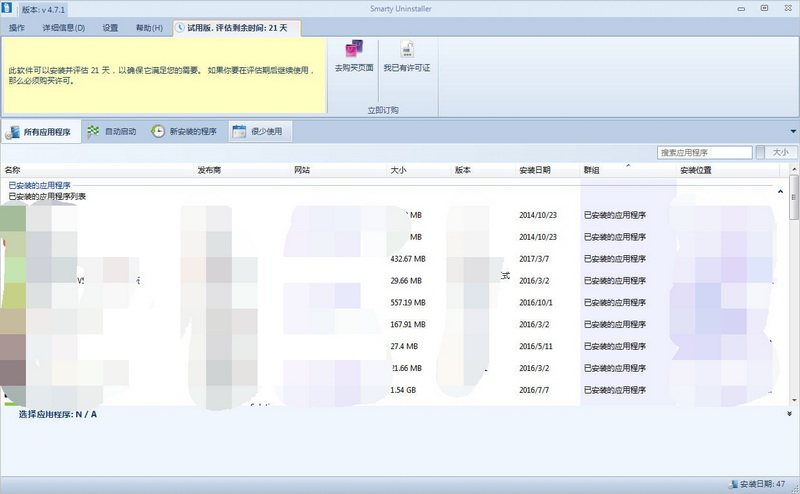Image resolution: width=800 pixels, height=494 pixels.
Task: Expand the details panel double chevron
Action: (789, 414)
